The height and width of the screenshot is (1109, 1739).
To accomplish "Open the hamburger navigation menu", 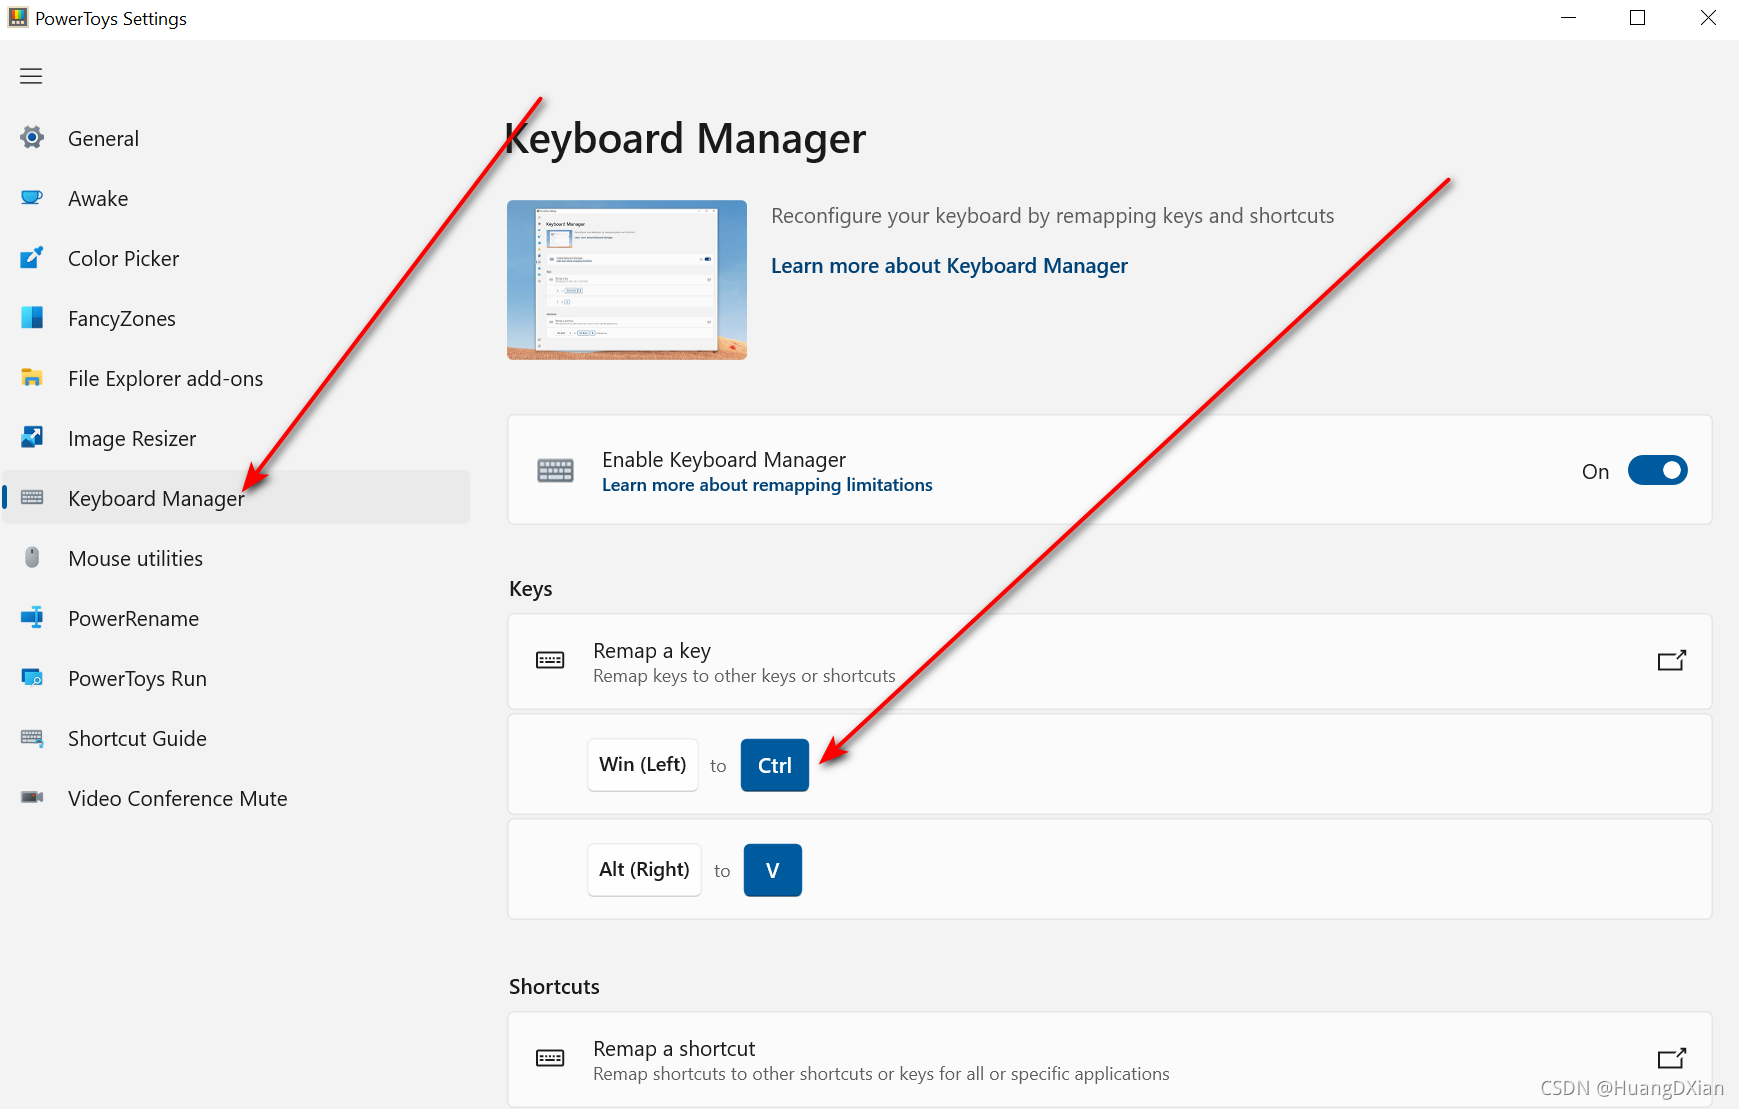I will tap(31, 76).
